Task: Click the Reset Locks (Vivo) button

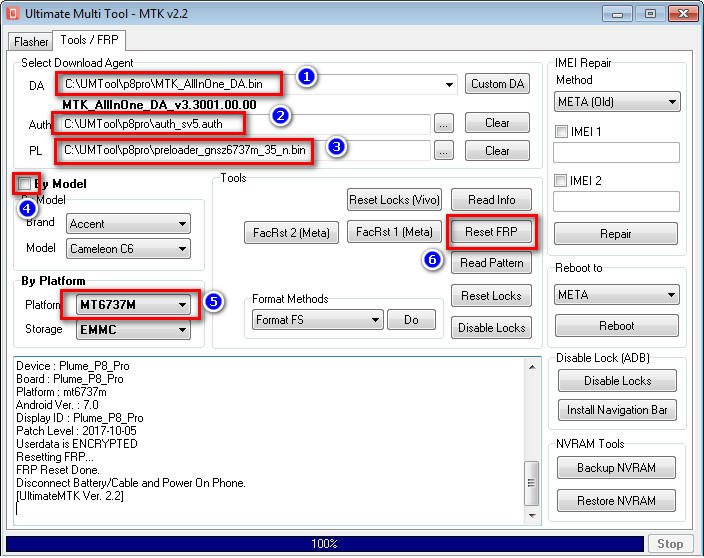Action: (x=394, y=200)
